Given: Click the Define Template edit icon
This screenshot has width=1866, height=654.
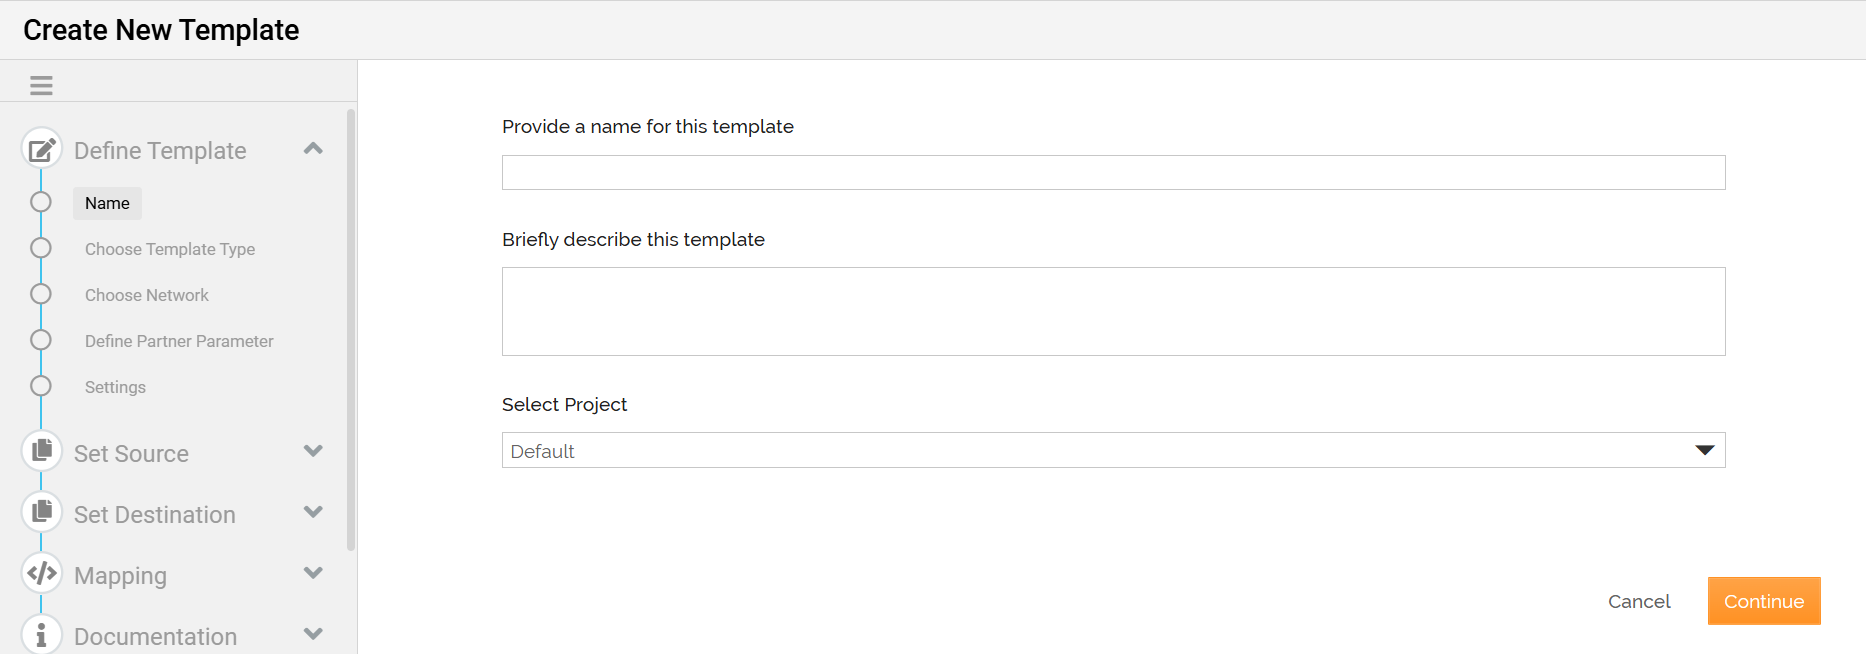Looking at the screenshot, I should pyautogui.click(x=42, y=150).
